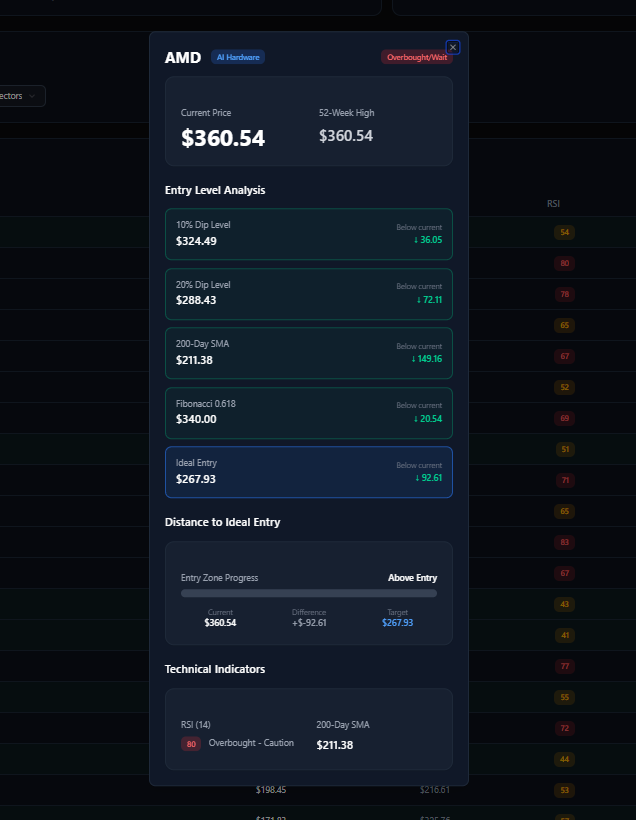
Task: Click the large current price $360.54
Action: tap(223, 138)
